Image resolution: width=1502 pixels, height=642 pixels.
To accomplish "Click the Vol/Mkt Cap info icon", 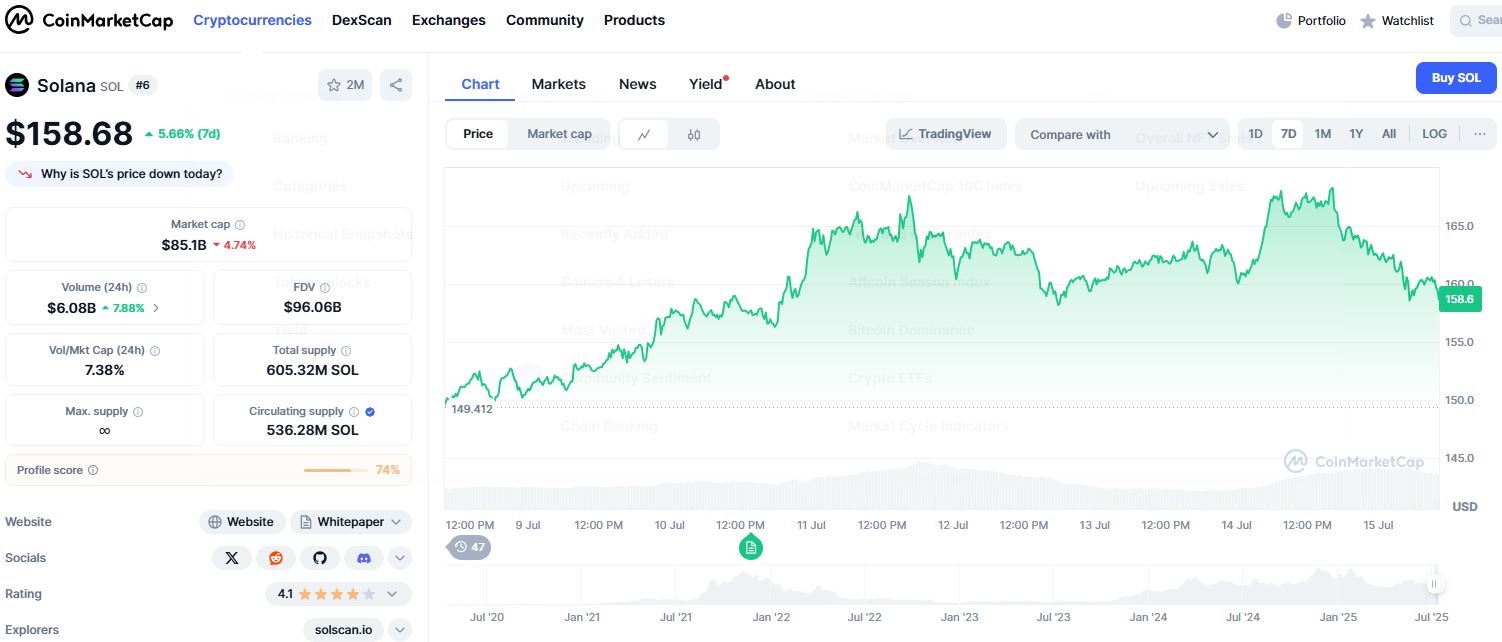I will 155,351.
